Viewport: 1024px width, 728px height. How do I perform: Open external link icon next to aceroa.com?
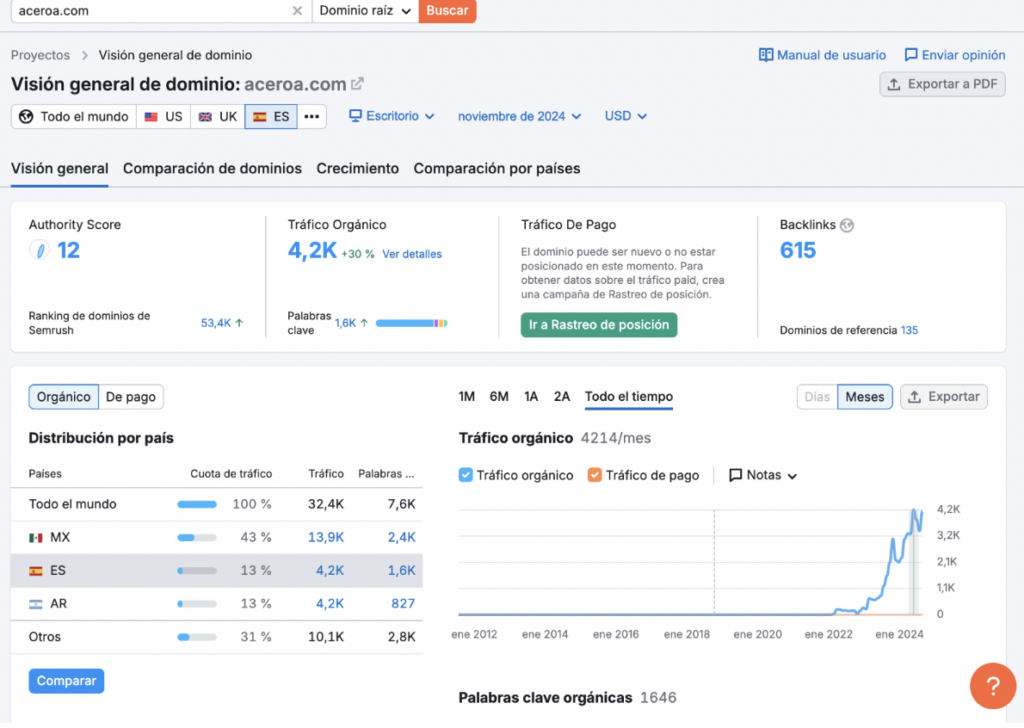357,84
